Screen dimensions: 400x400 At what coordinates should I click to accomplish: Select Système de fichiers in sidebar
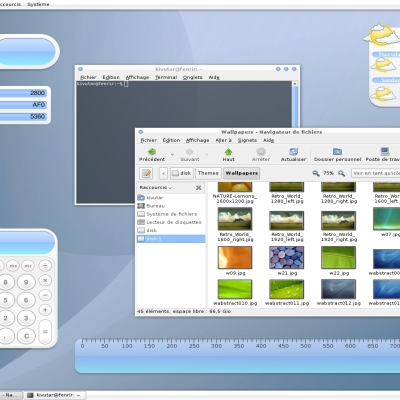tap(171, 214)
